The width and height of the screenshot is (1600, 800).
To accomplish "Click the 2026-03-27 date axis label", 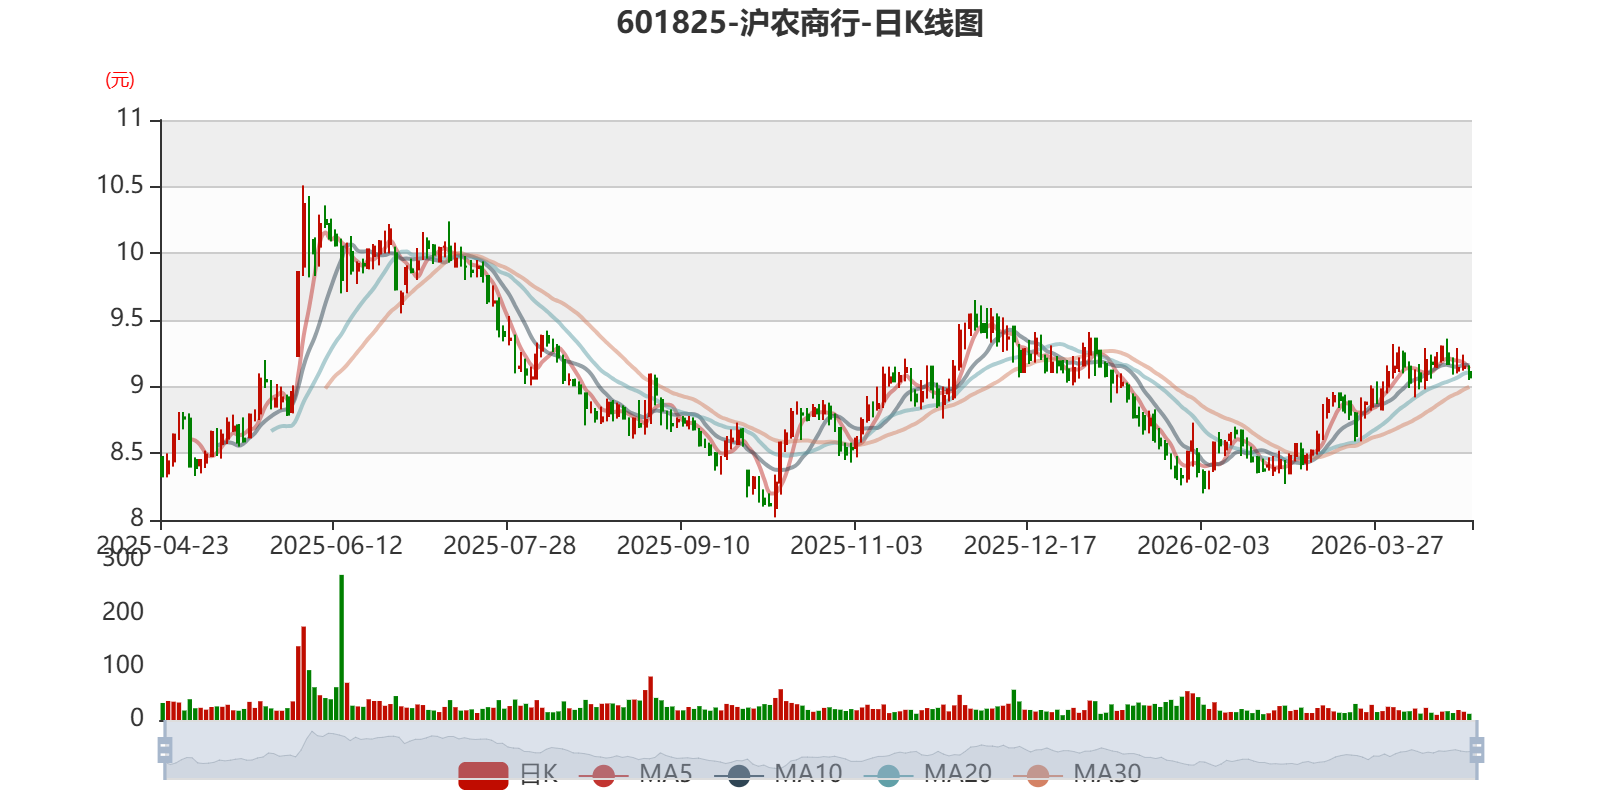I will (1377, 546).
